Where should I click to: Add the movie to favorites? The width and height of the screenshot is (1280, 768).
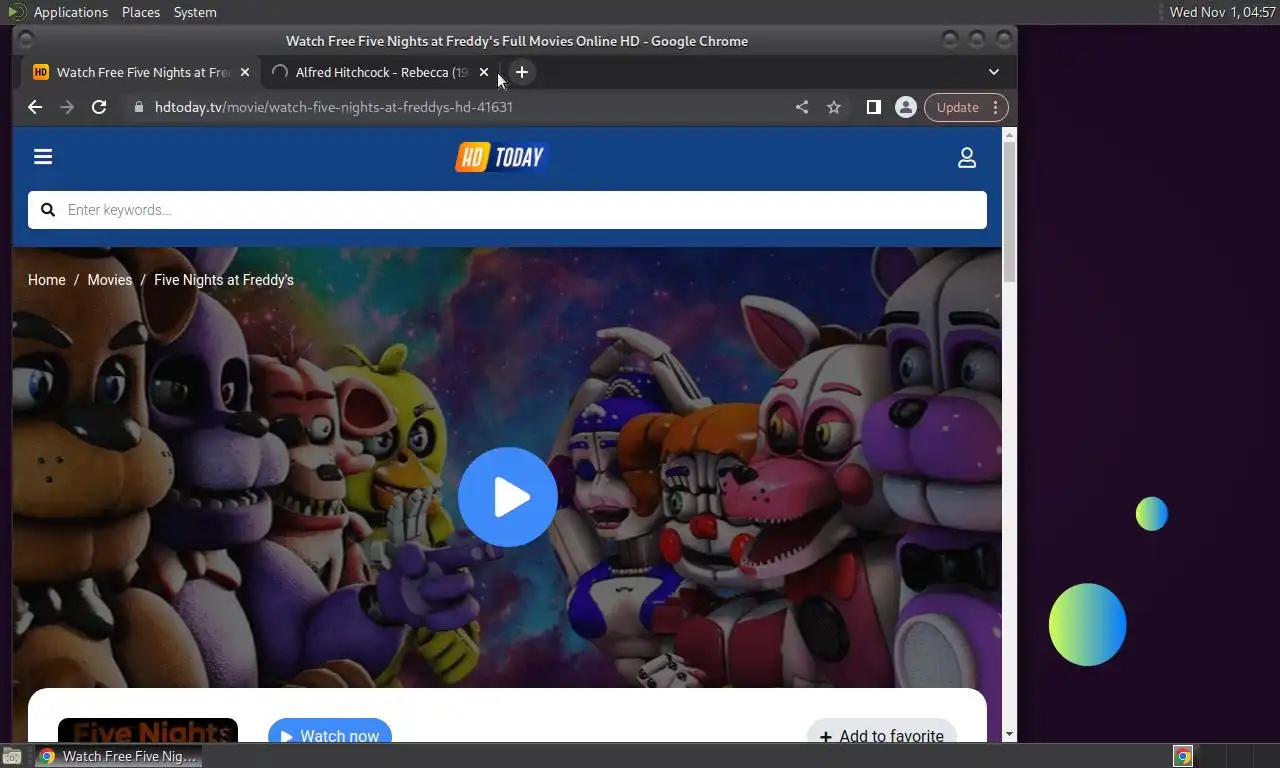[x=882, y=734]
